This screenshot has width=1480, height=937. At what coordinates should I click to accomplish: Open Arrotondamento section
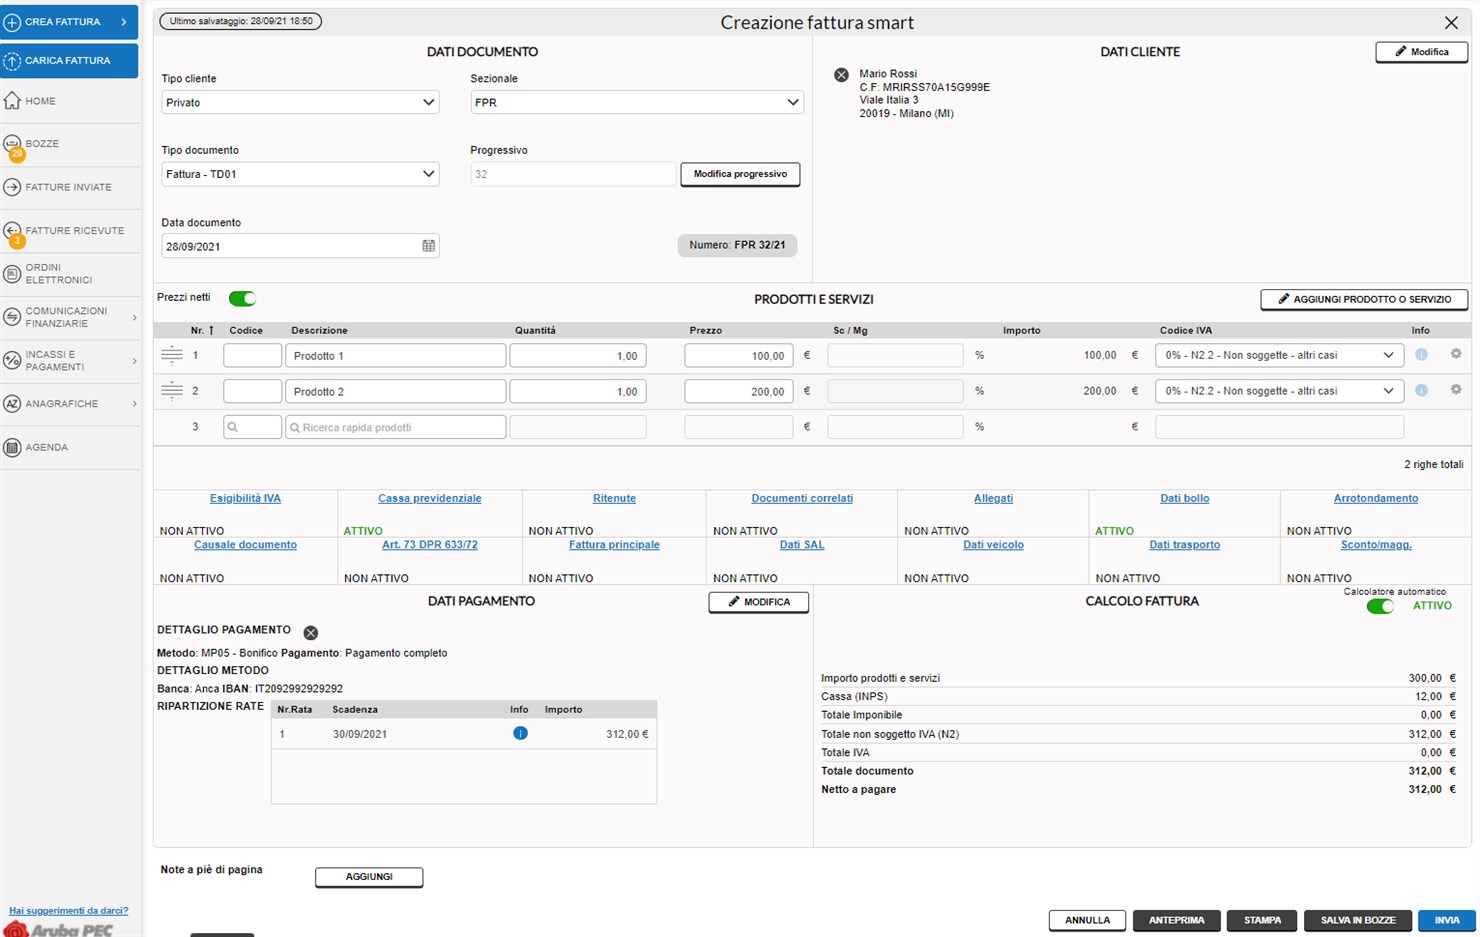[1376, 498]
